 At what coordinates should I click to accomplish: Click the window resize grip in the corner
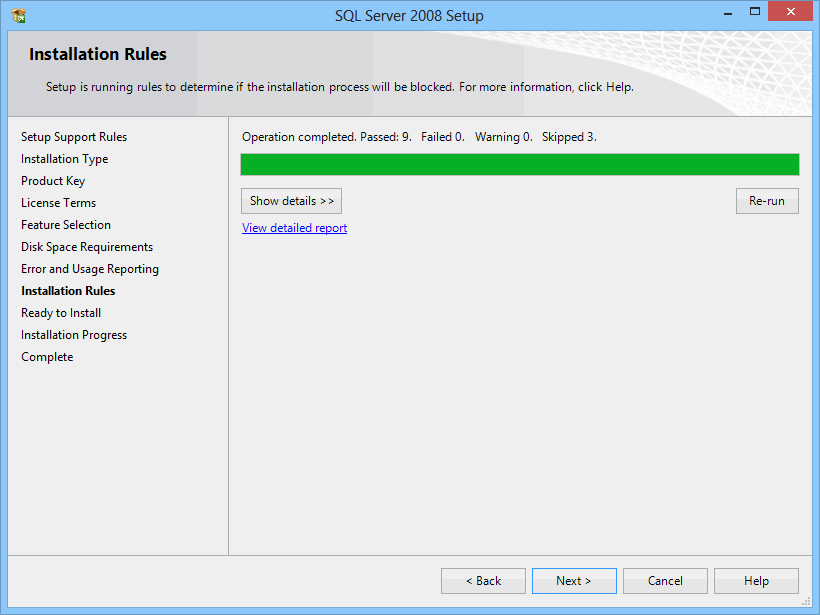806,601
